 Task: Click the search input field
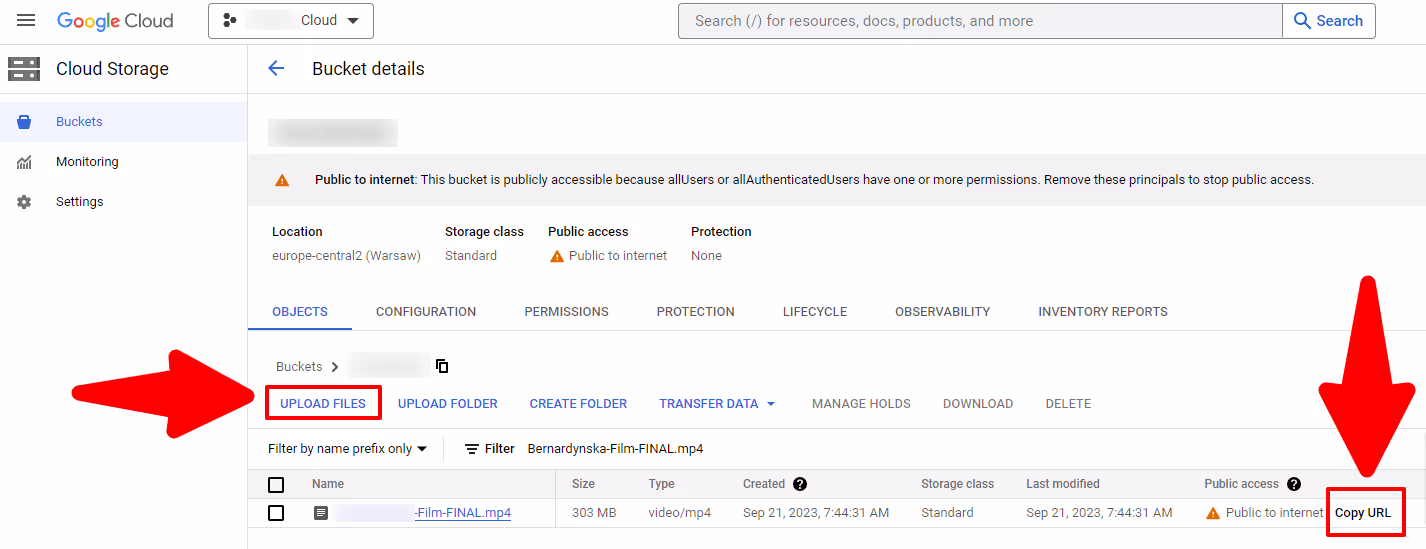tap(980, 20)
